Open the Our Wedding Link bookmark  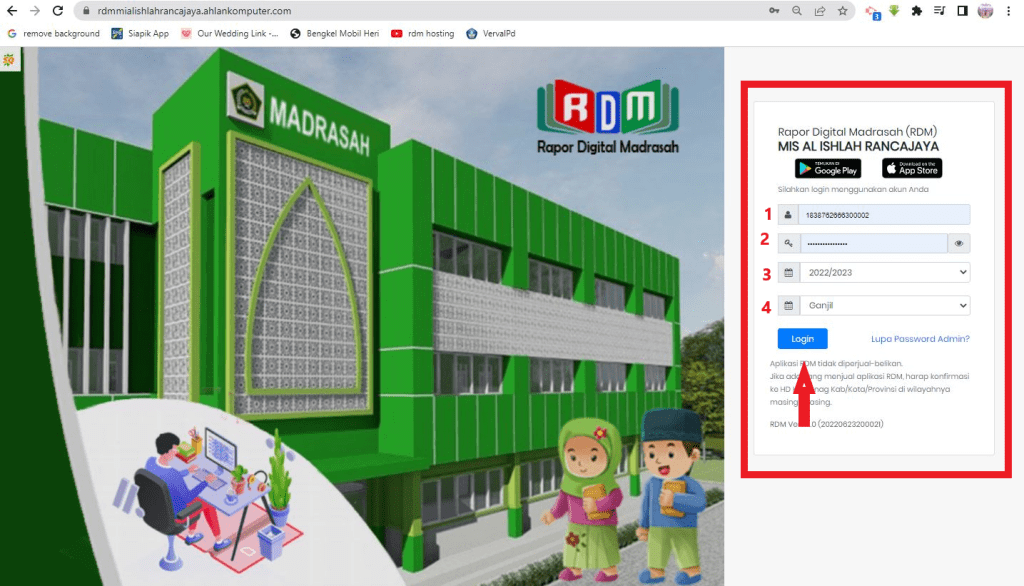coord(229,33)
